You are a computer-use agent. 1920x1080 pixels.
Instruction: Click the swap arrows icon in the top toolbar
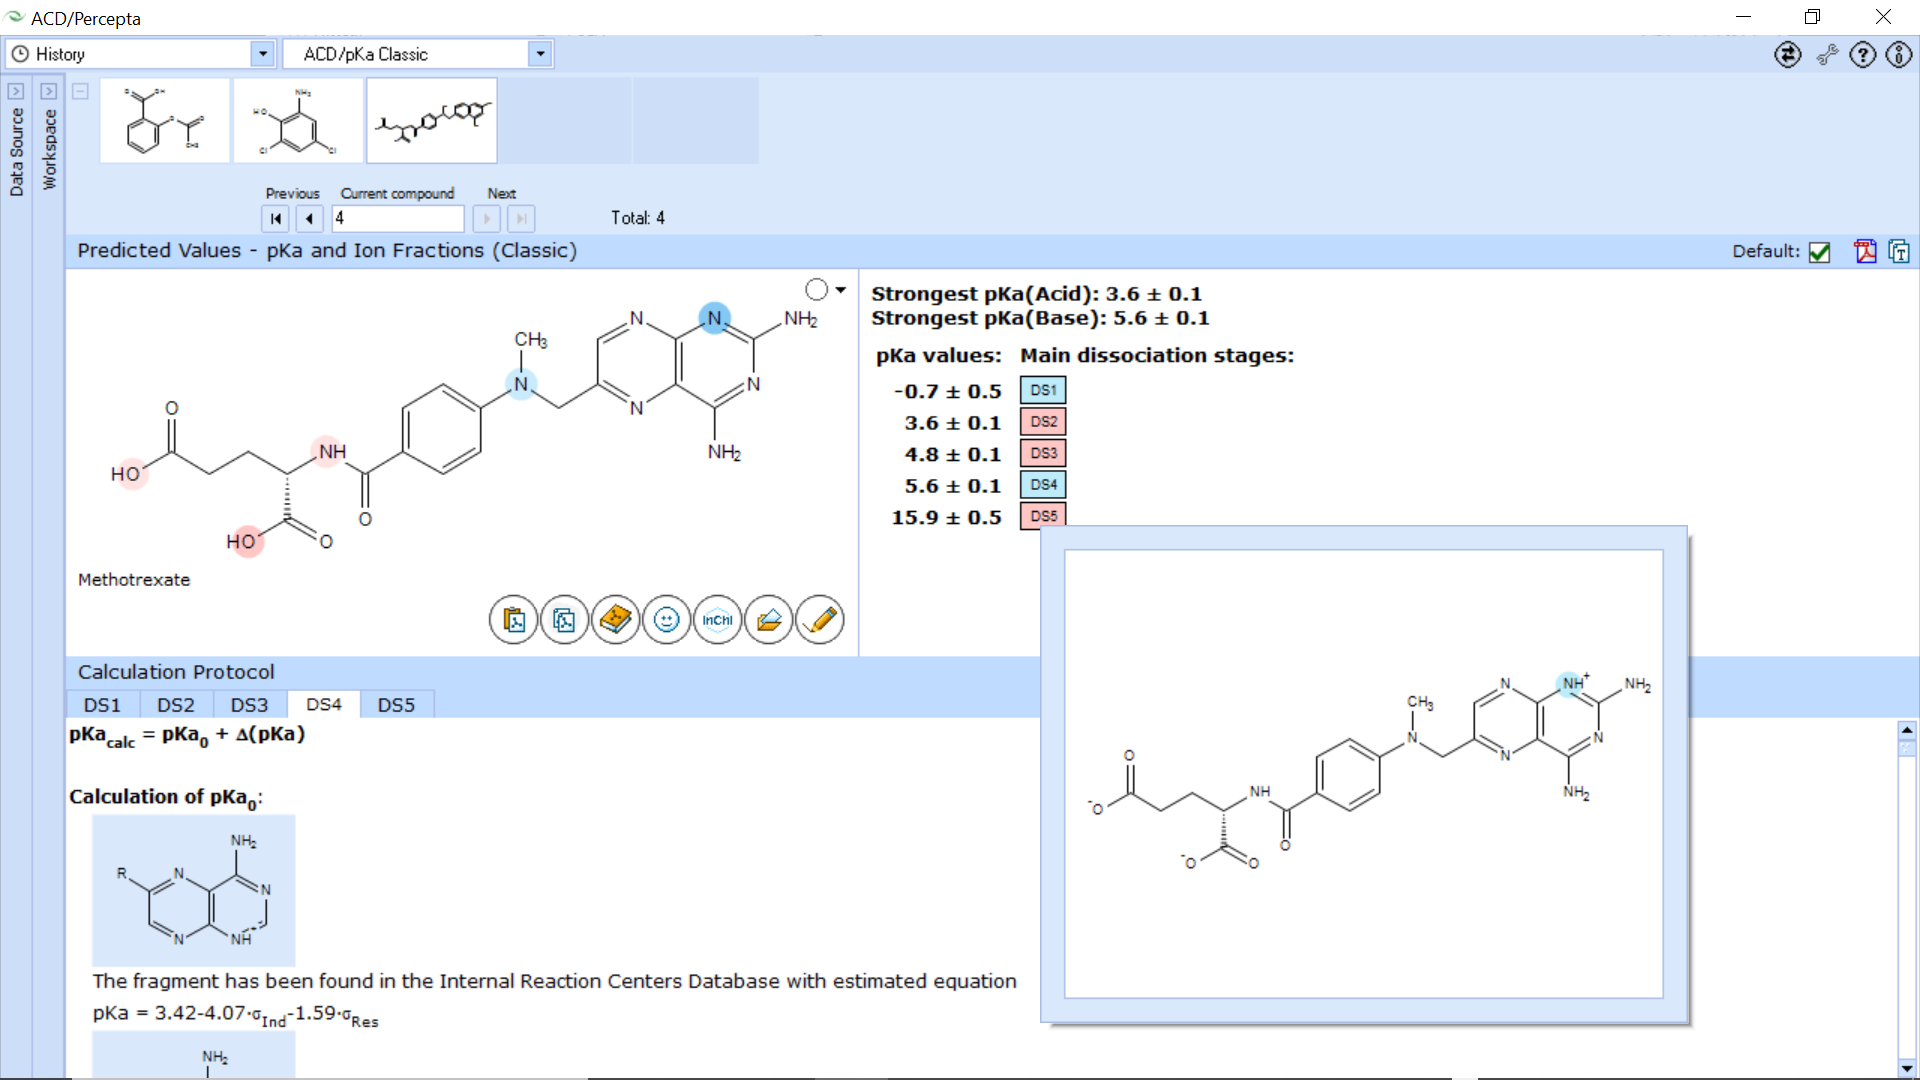tap(1788, 55)
